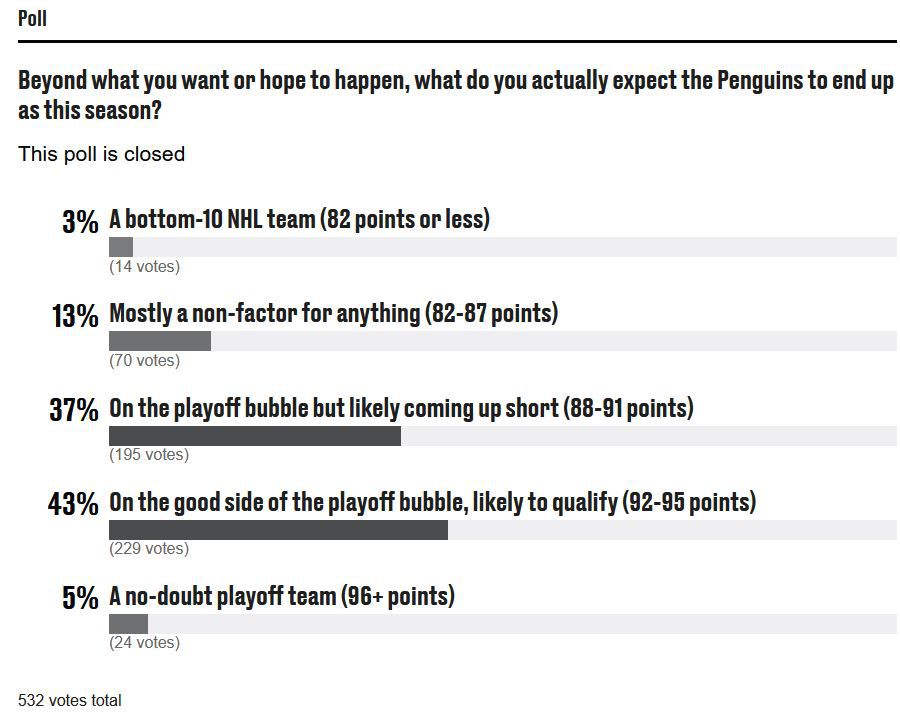Select 'Mostly a non-factor for anything' option
This screenshot has height=717, width=900.
coord(333,313)
